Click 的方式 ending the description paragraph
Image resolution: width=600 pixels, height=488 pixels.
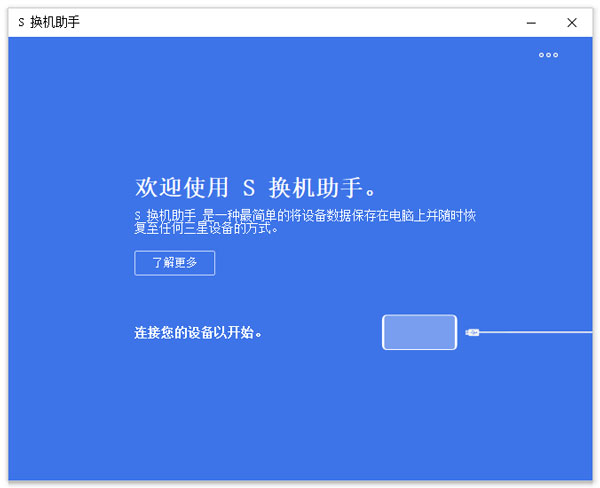(261, 228)
